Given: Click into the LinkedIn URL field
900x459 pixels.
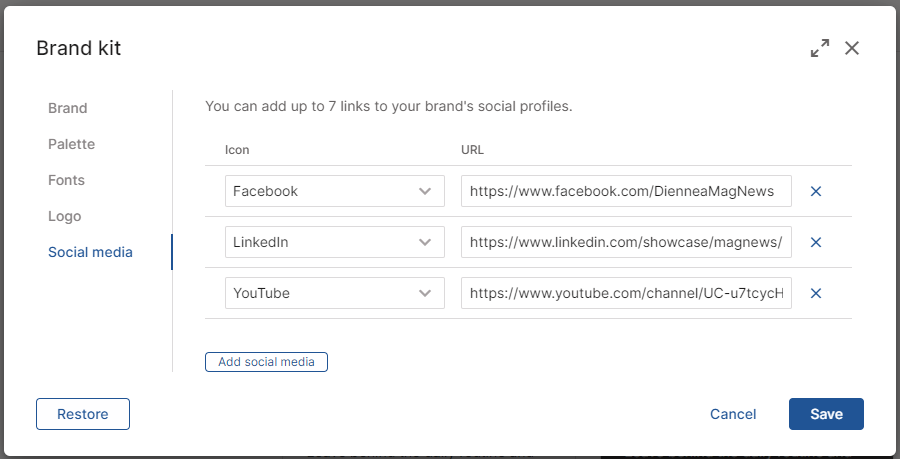Looking at the screenshot, I should [x=626, y=242].
